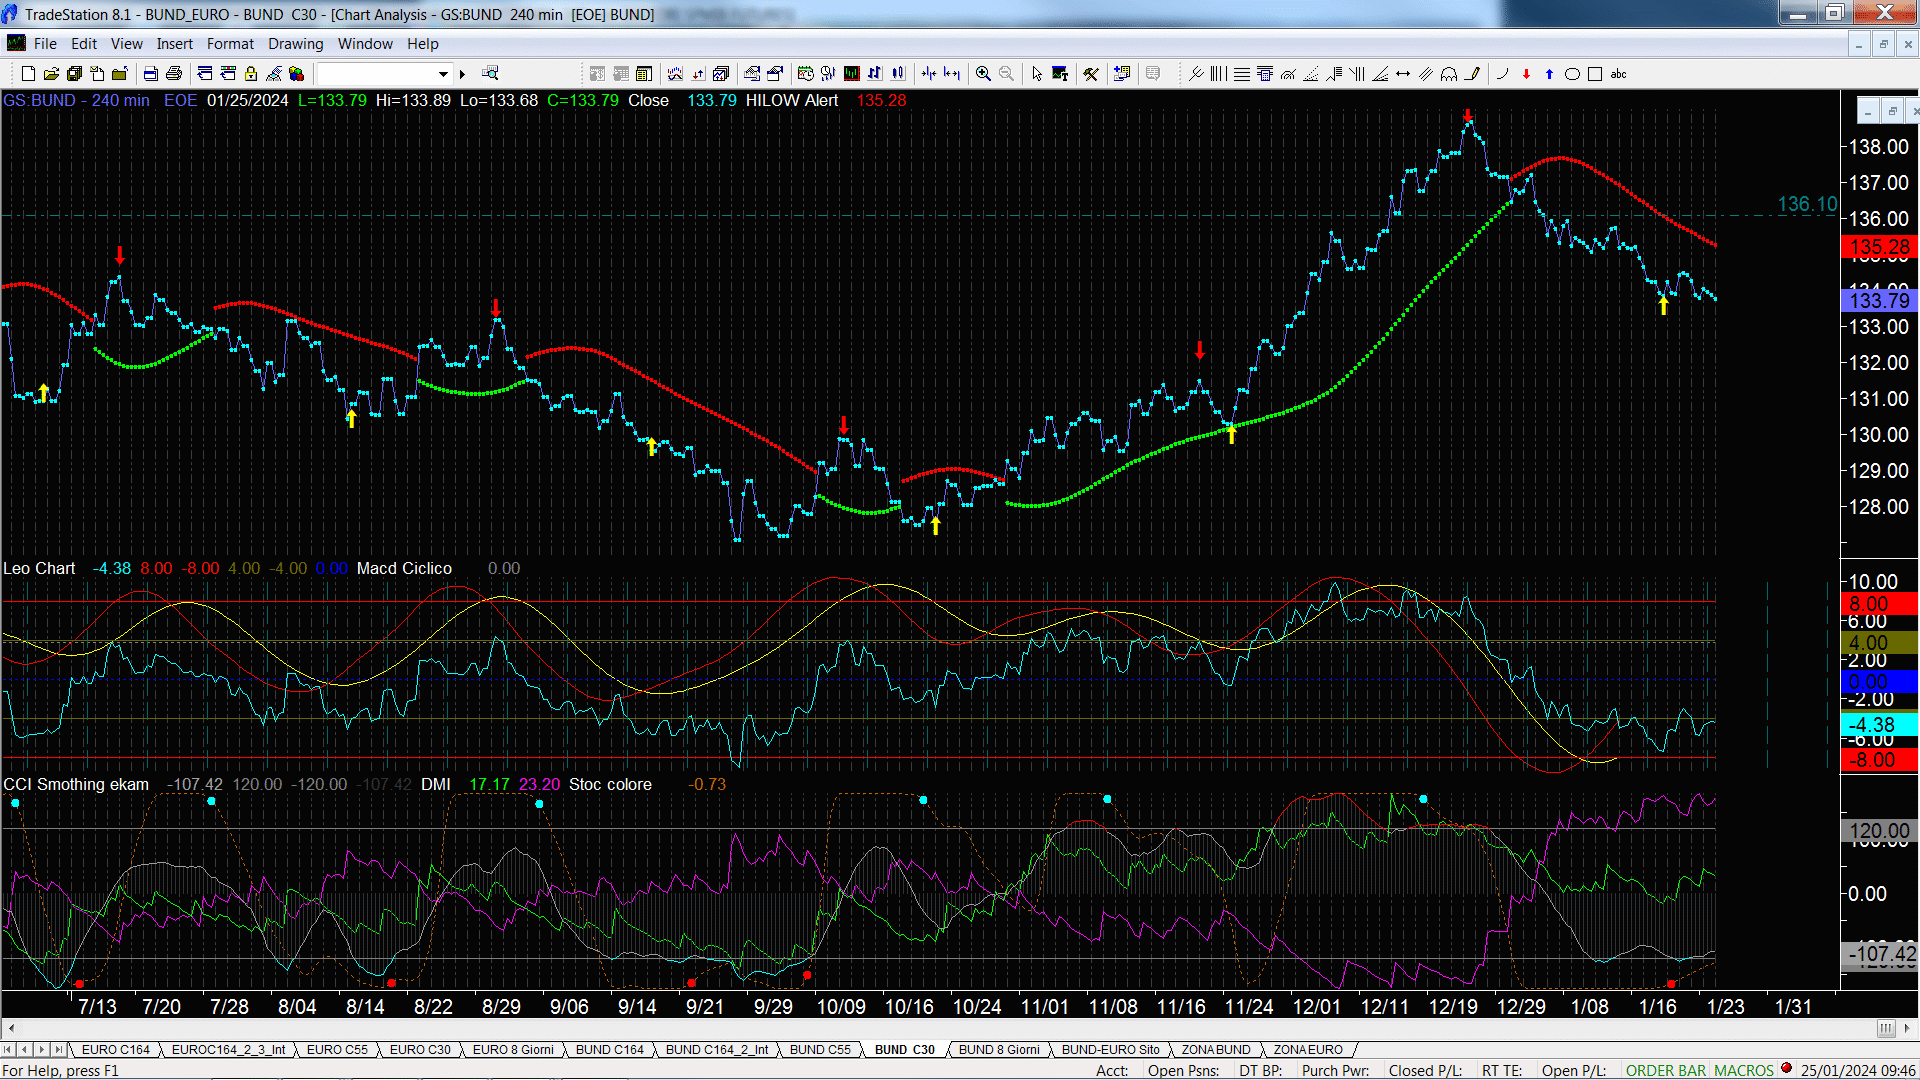This screenshot has height=1080, width=1920.
Task: Select the red down arrow tool
Action: [1526, 74]
